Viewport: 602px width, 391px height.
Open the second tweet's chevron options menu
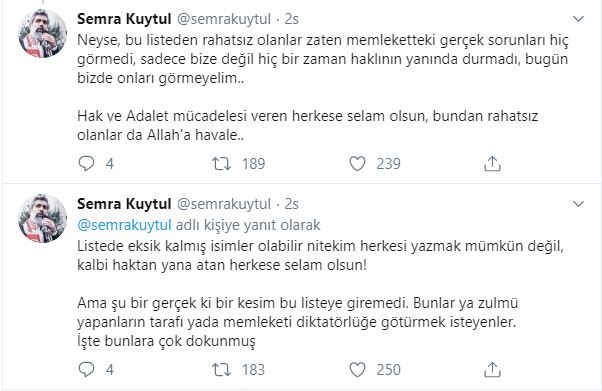click(578, 204)
